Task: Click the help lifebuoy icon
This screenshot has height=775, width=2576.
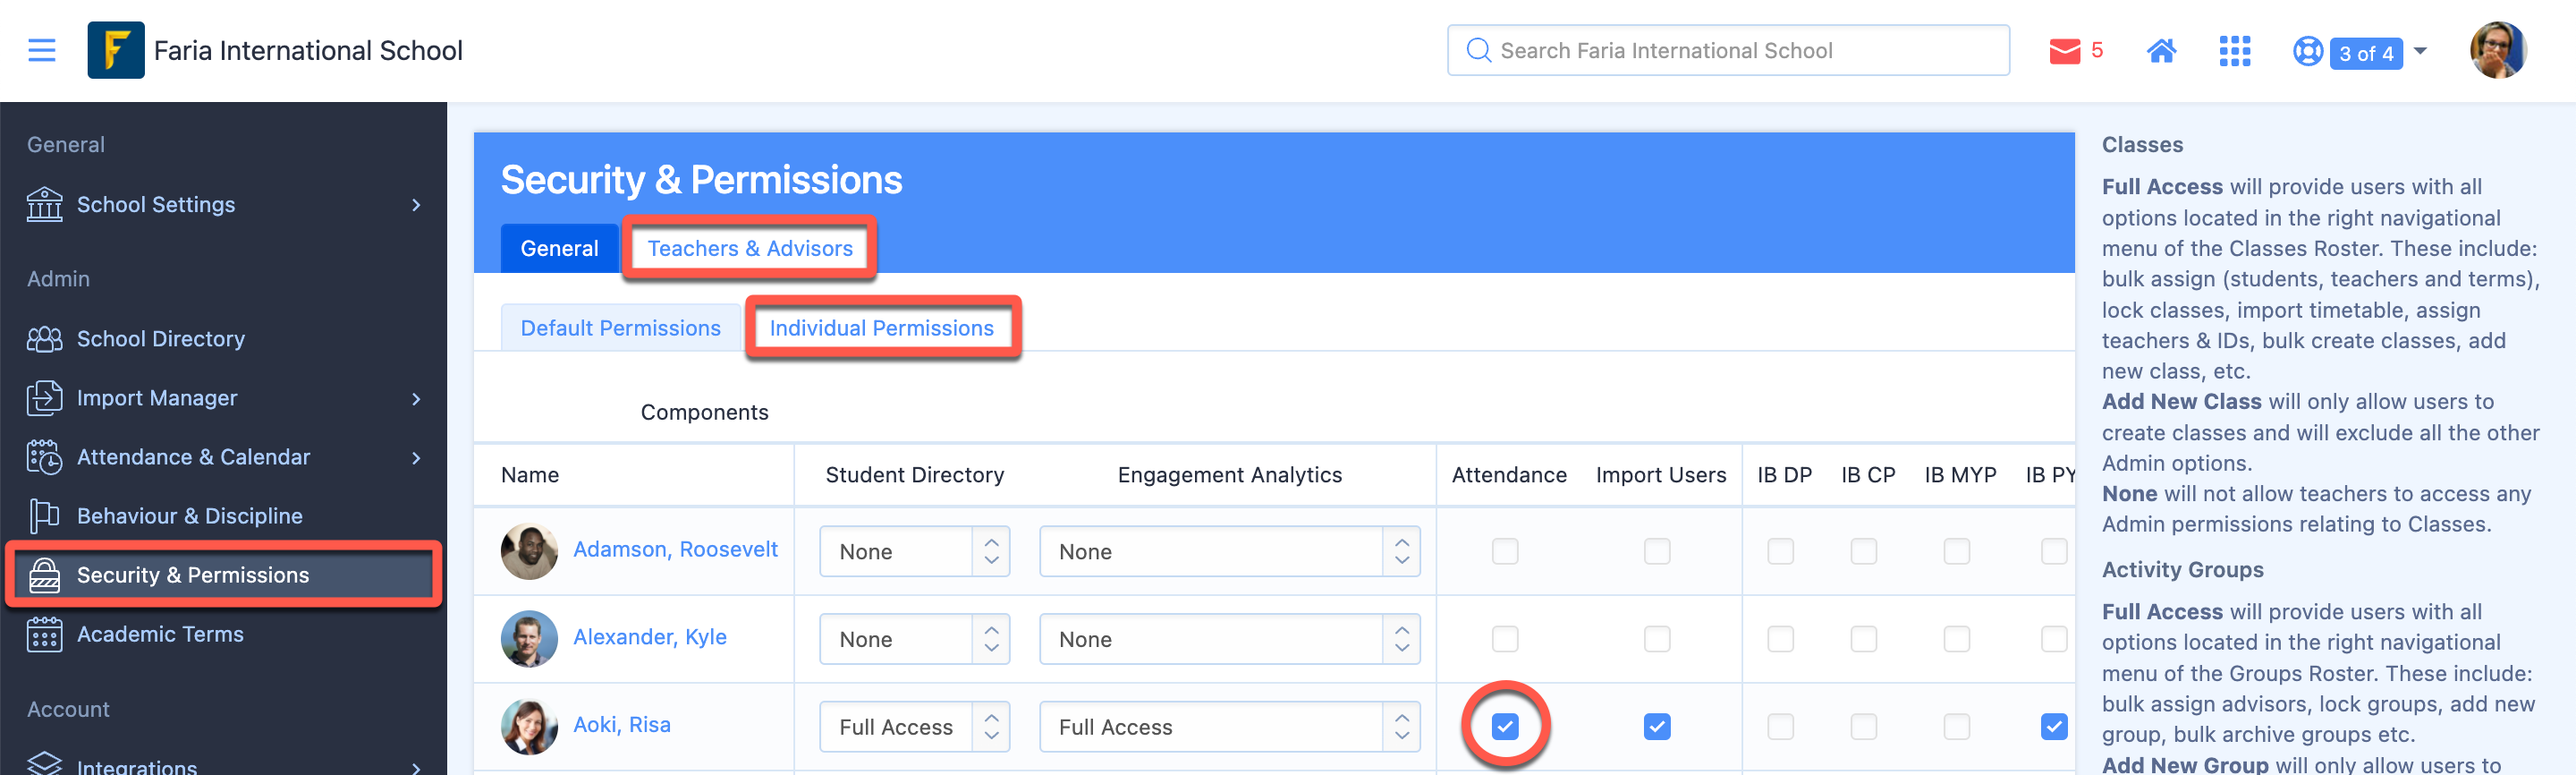Action: click(x=2307, y=51)
